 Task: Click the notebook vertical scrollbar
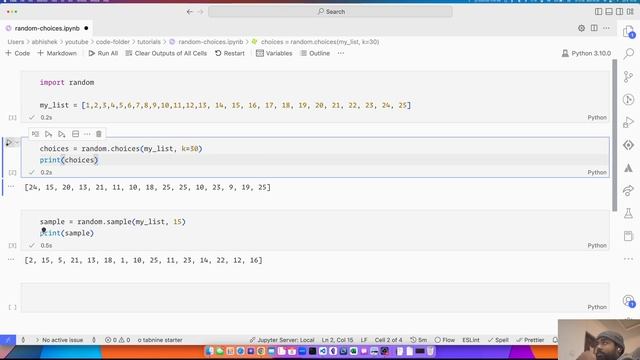pyautogui.click(x=615, y=135)
